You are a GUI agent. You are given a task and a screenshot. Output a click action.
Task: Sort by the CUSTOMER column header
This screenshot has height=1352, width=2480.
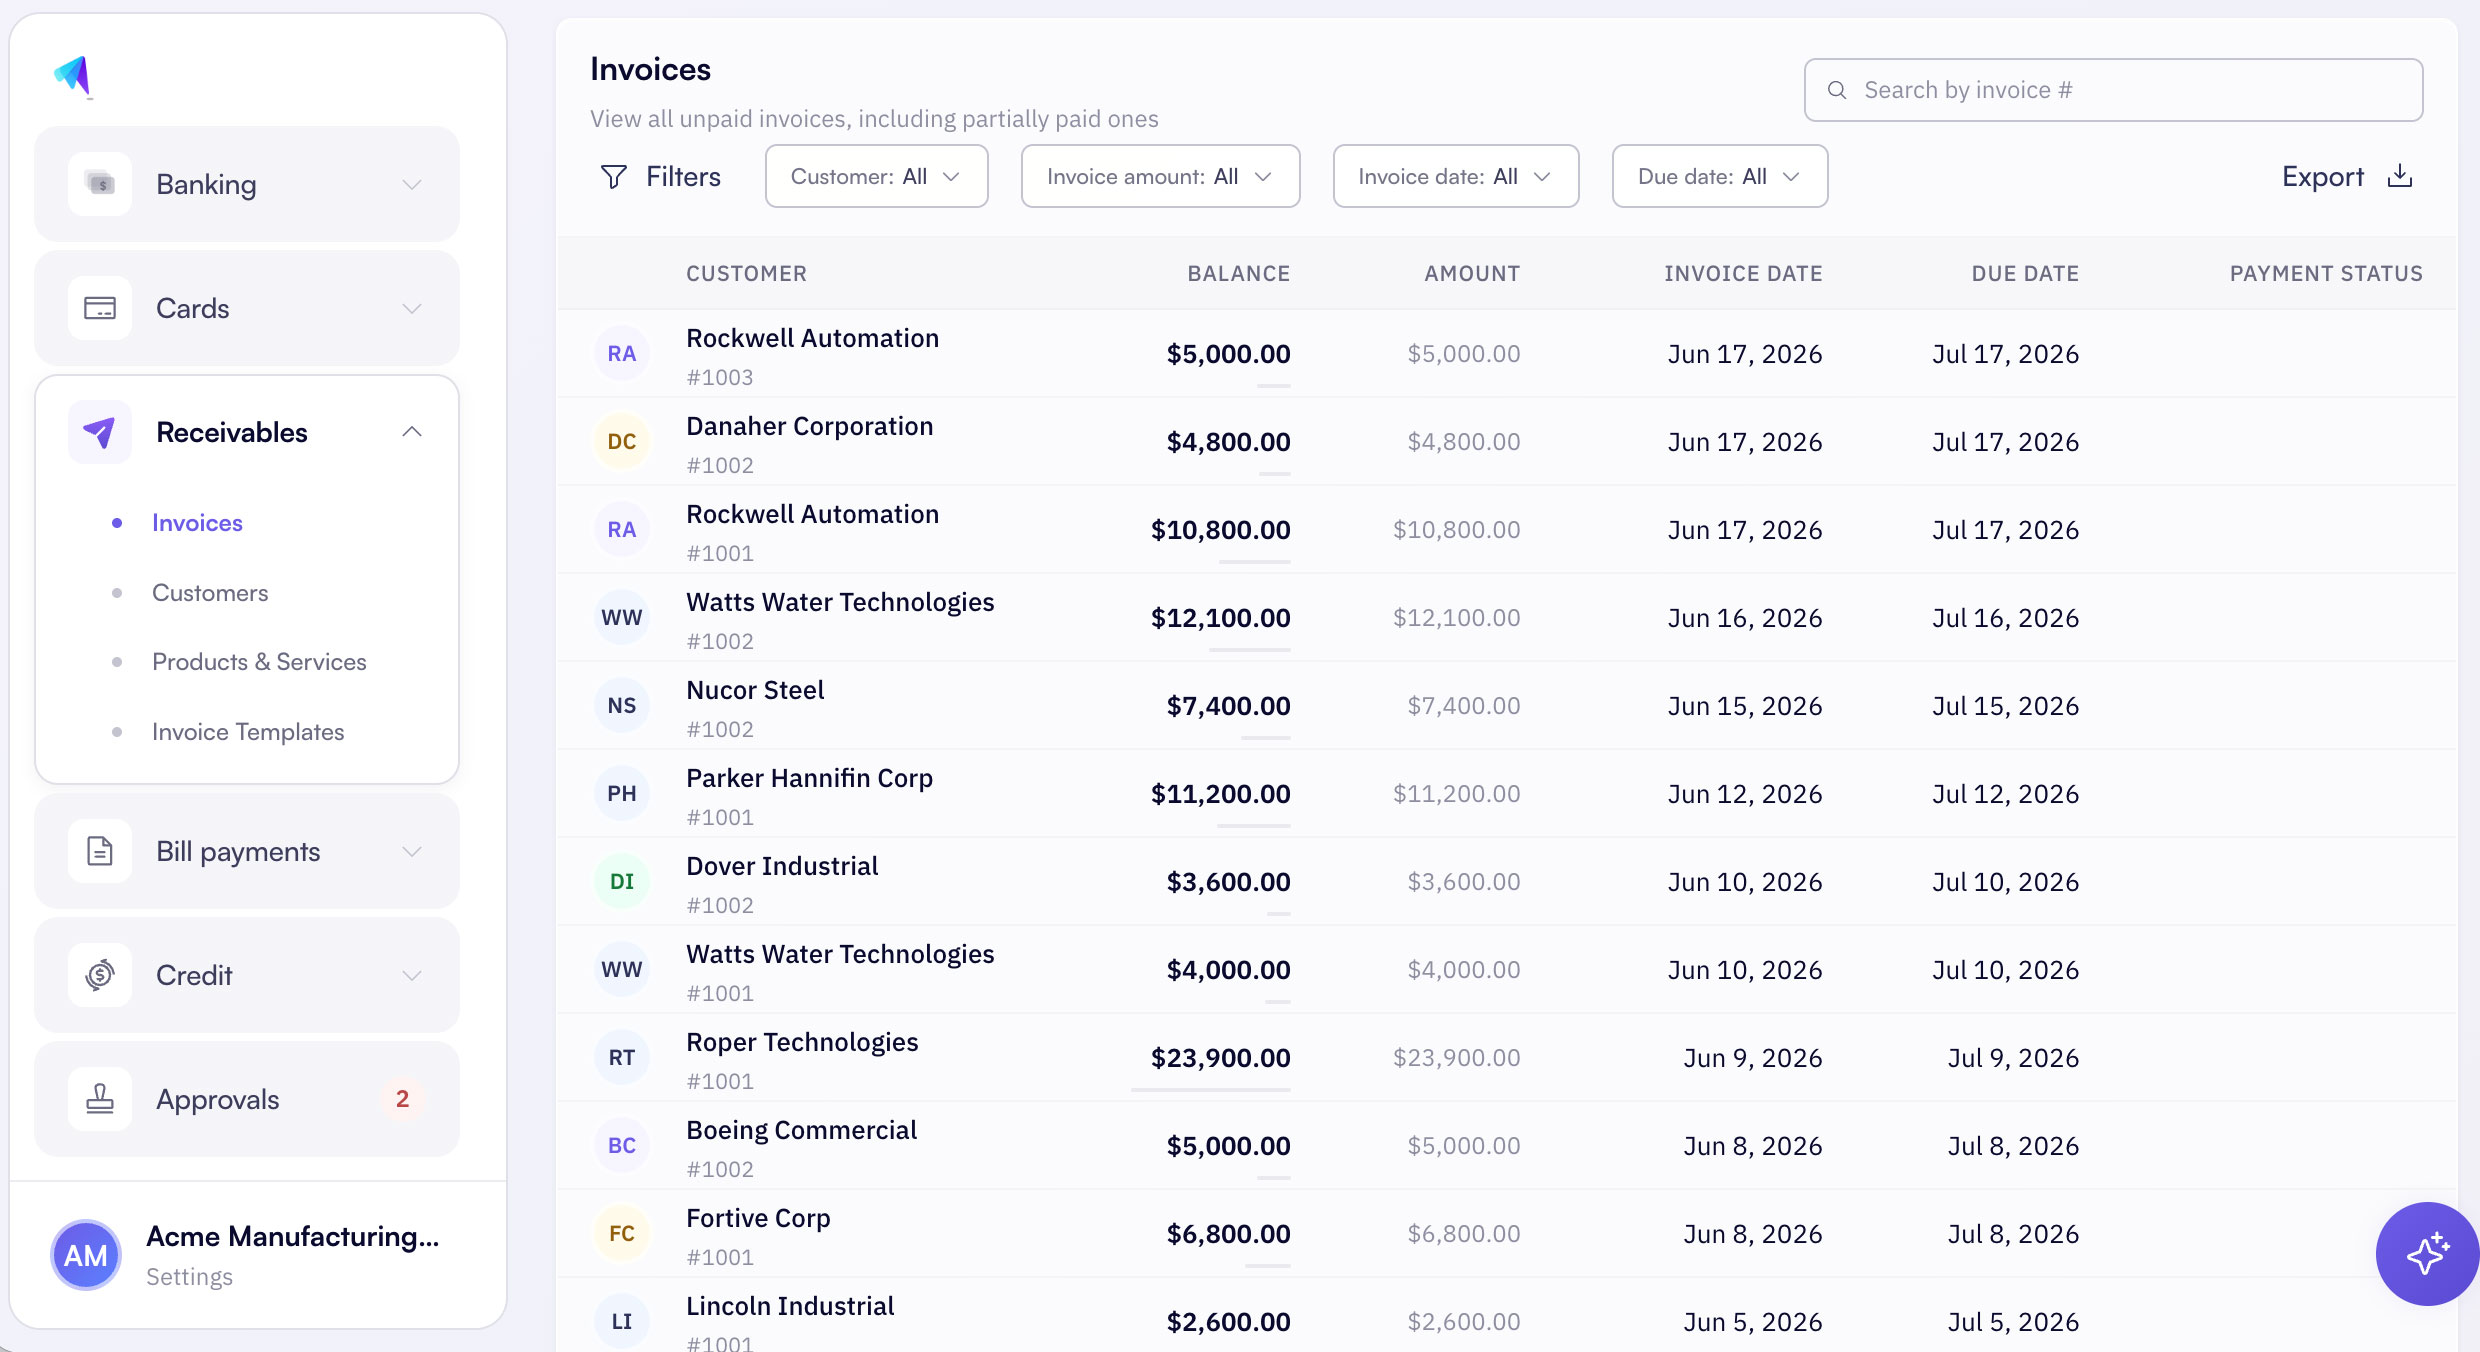pyautogui.click(x=746, y=274)
